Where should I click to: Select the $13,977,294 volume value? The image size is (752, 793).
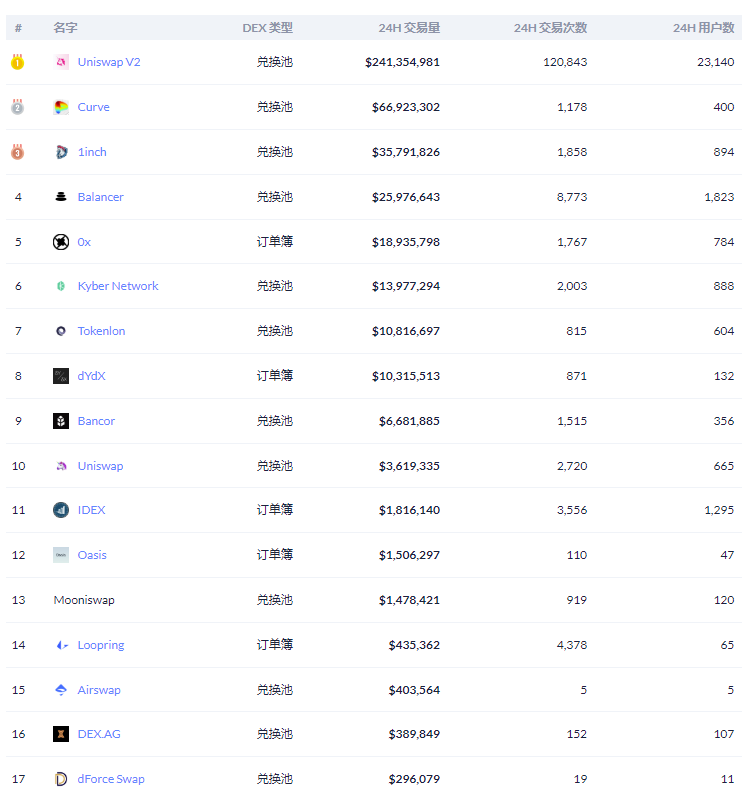pos(406,286)
